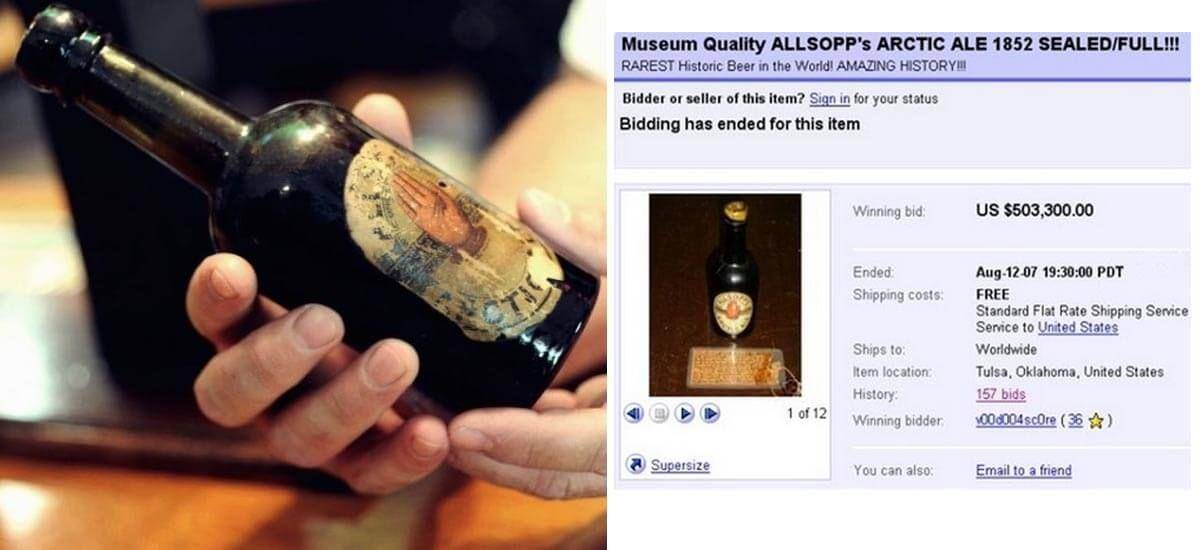Open the feedback score 36 link
This screenshot has width=1200, height=550.
[x=1075, y=421]
